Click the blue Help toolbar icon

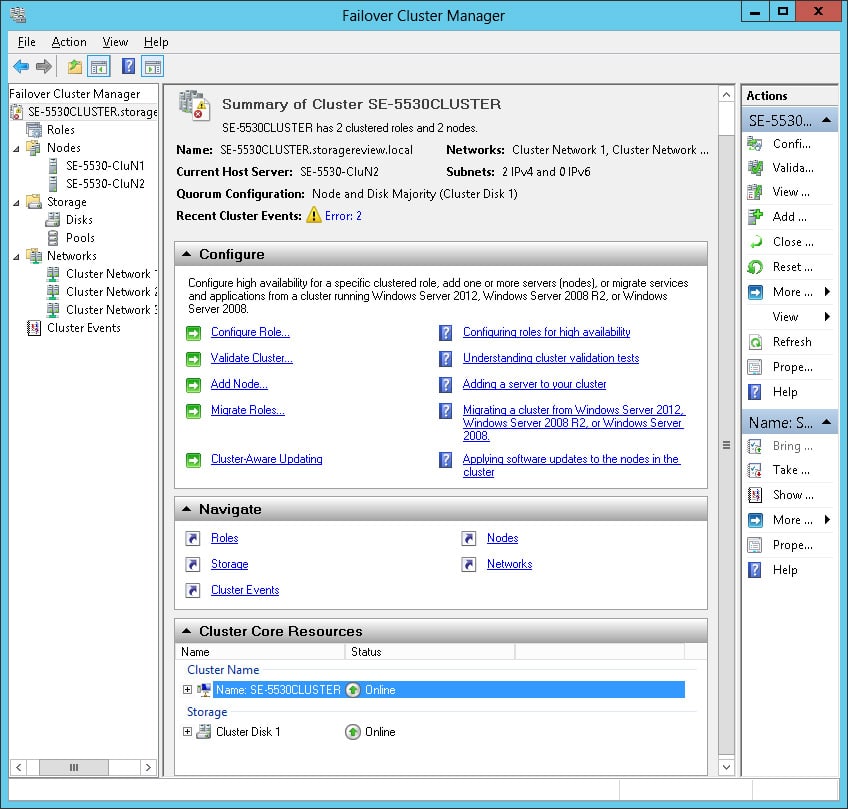128,66
